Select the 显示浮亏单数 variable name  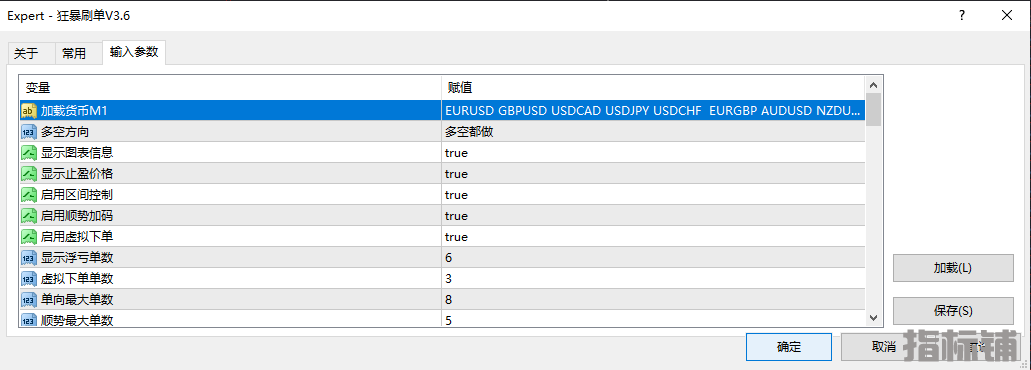tap(77, 258)
